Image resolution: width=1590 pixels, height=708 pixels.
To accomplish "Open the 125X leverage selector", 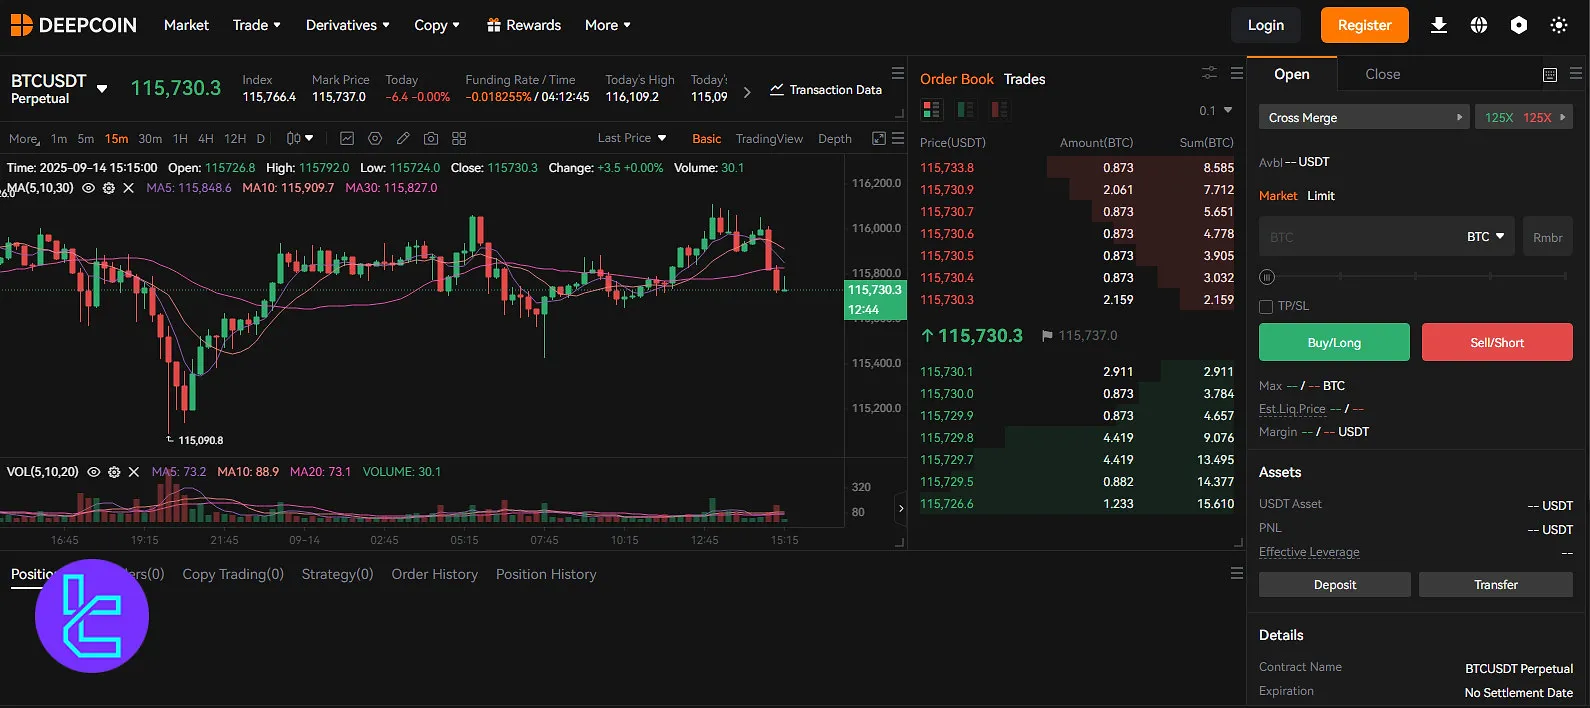I will click(1524, 117).
